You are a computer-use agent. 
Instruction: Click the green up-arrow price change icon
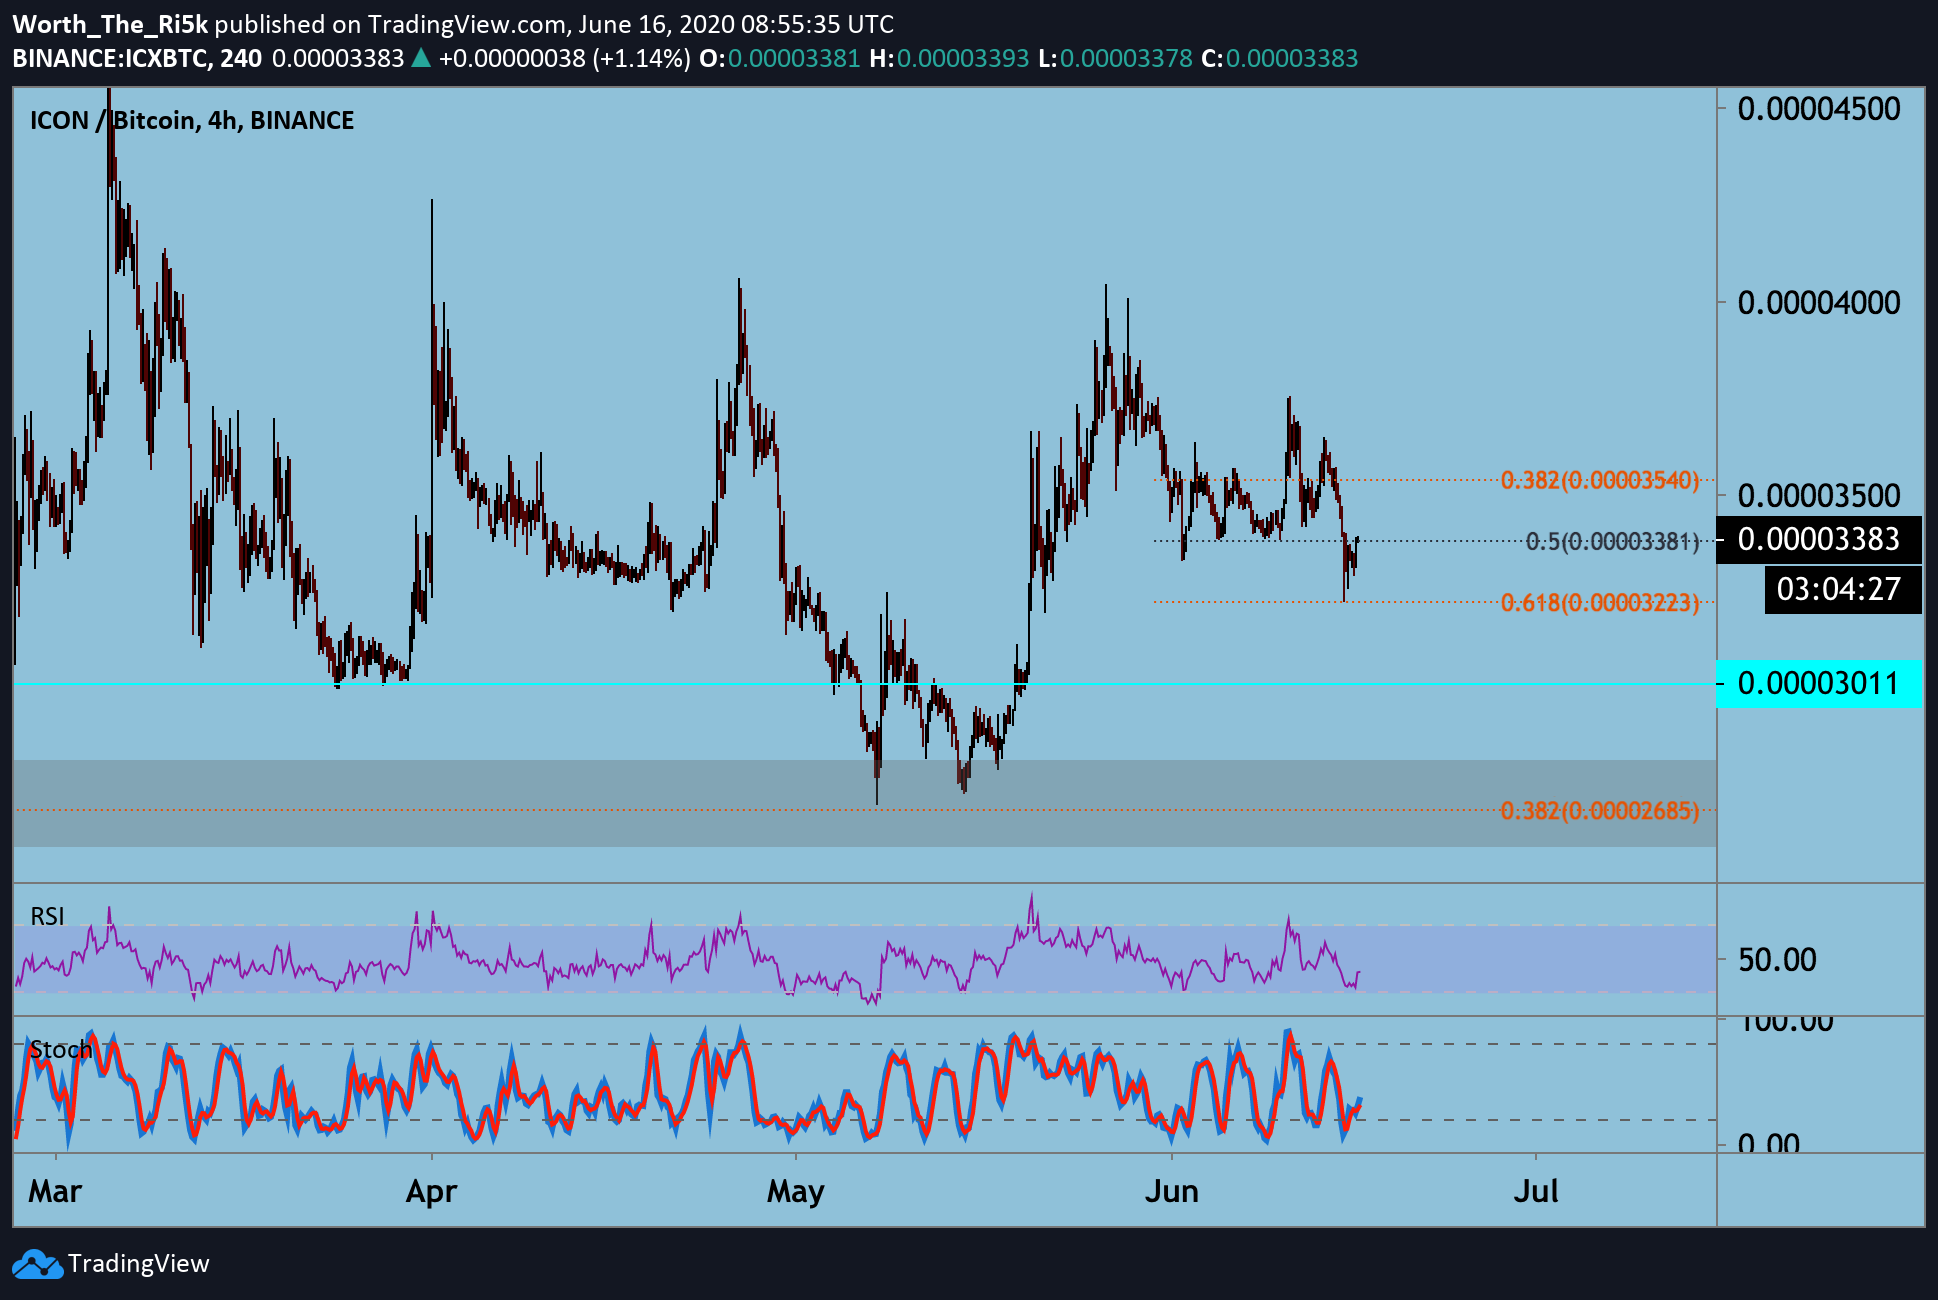[x=421, y=58]
